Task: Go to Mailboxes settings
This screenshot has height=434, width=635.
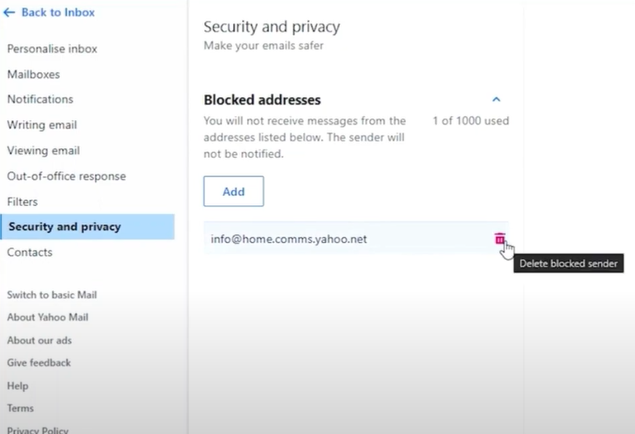Action: [34, 74]
